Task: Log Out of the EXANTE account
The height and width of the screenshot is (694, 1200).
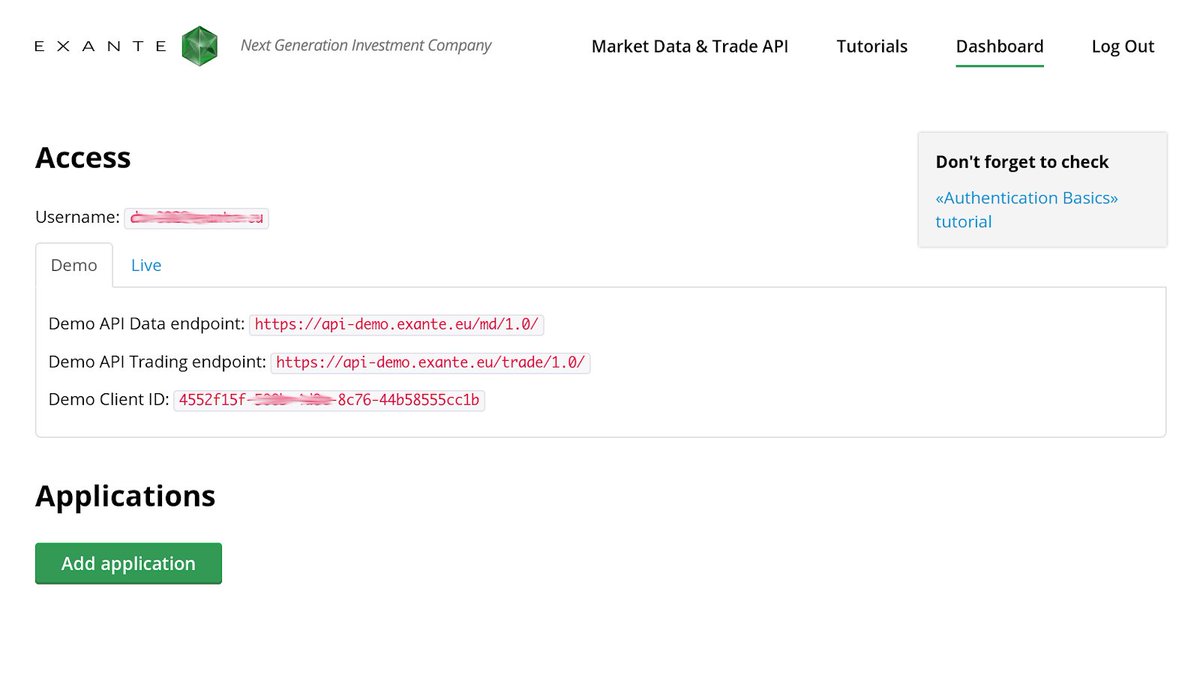Action: 1122,46
